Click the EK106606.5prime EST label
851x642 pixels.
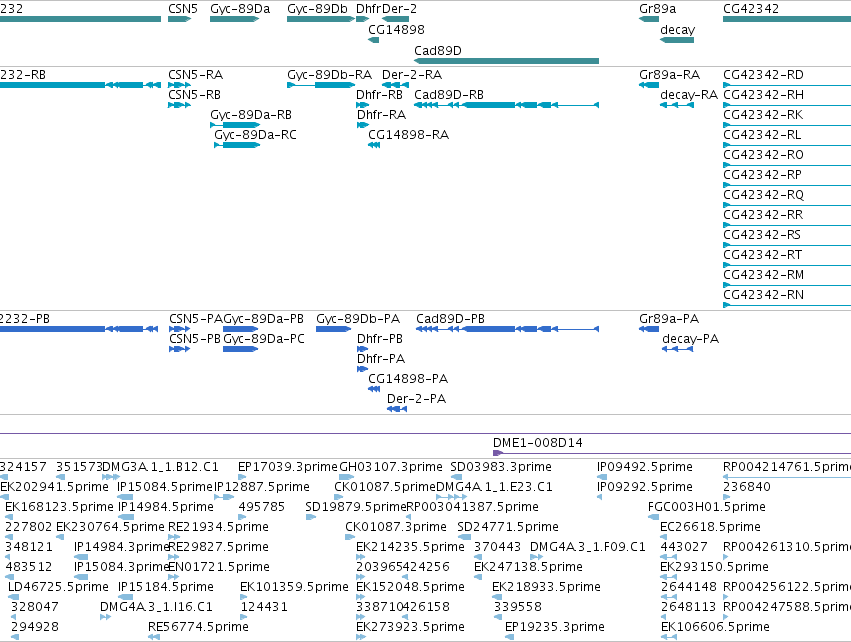pyautogui.click(x=715, y=628)
